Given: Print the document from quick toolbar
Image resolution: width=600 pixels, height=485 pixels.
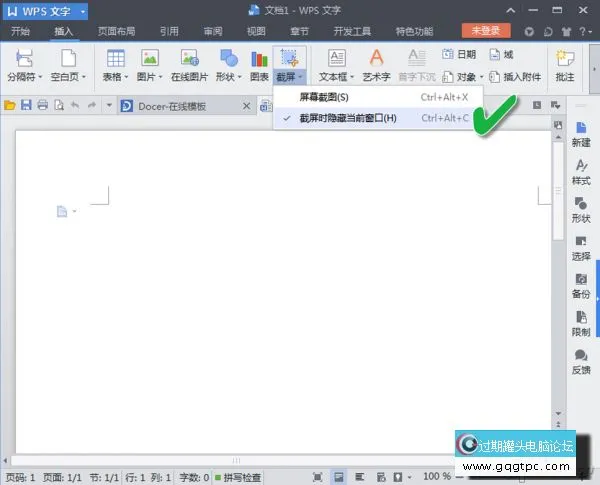Looking at the screenshot, I should tap(42, 105).
